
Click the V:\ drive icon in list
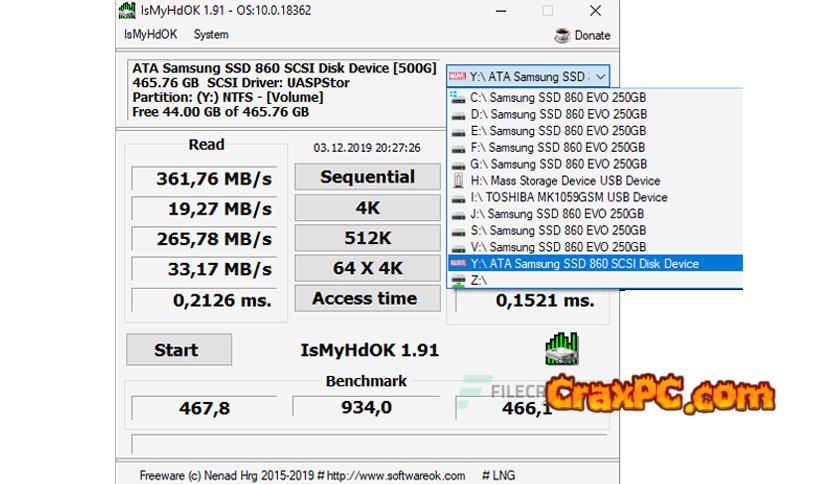(458, 248)
